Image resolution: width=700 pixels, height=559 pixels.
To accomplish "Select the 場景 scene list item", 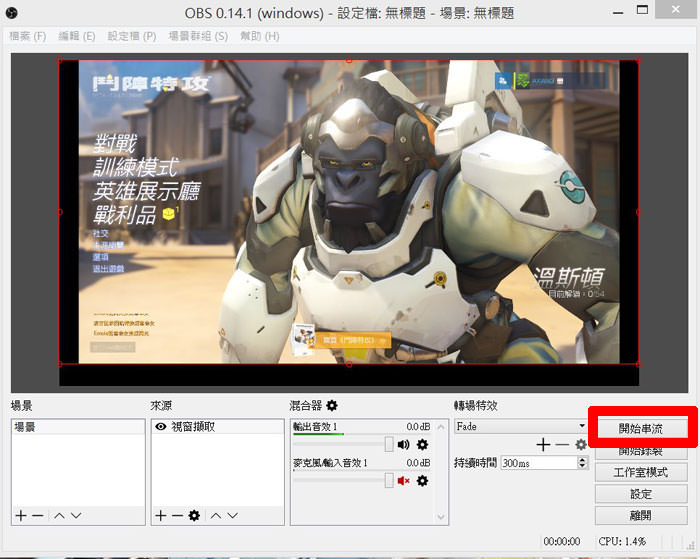I will [78, 427].
